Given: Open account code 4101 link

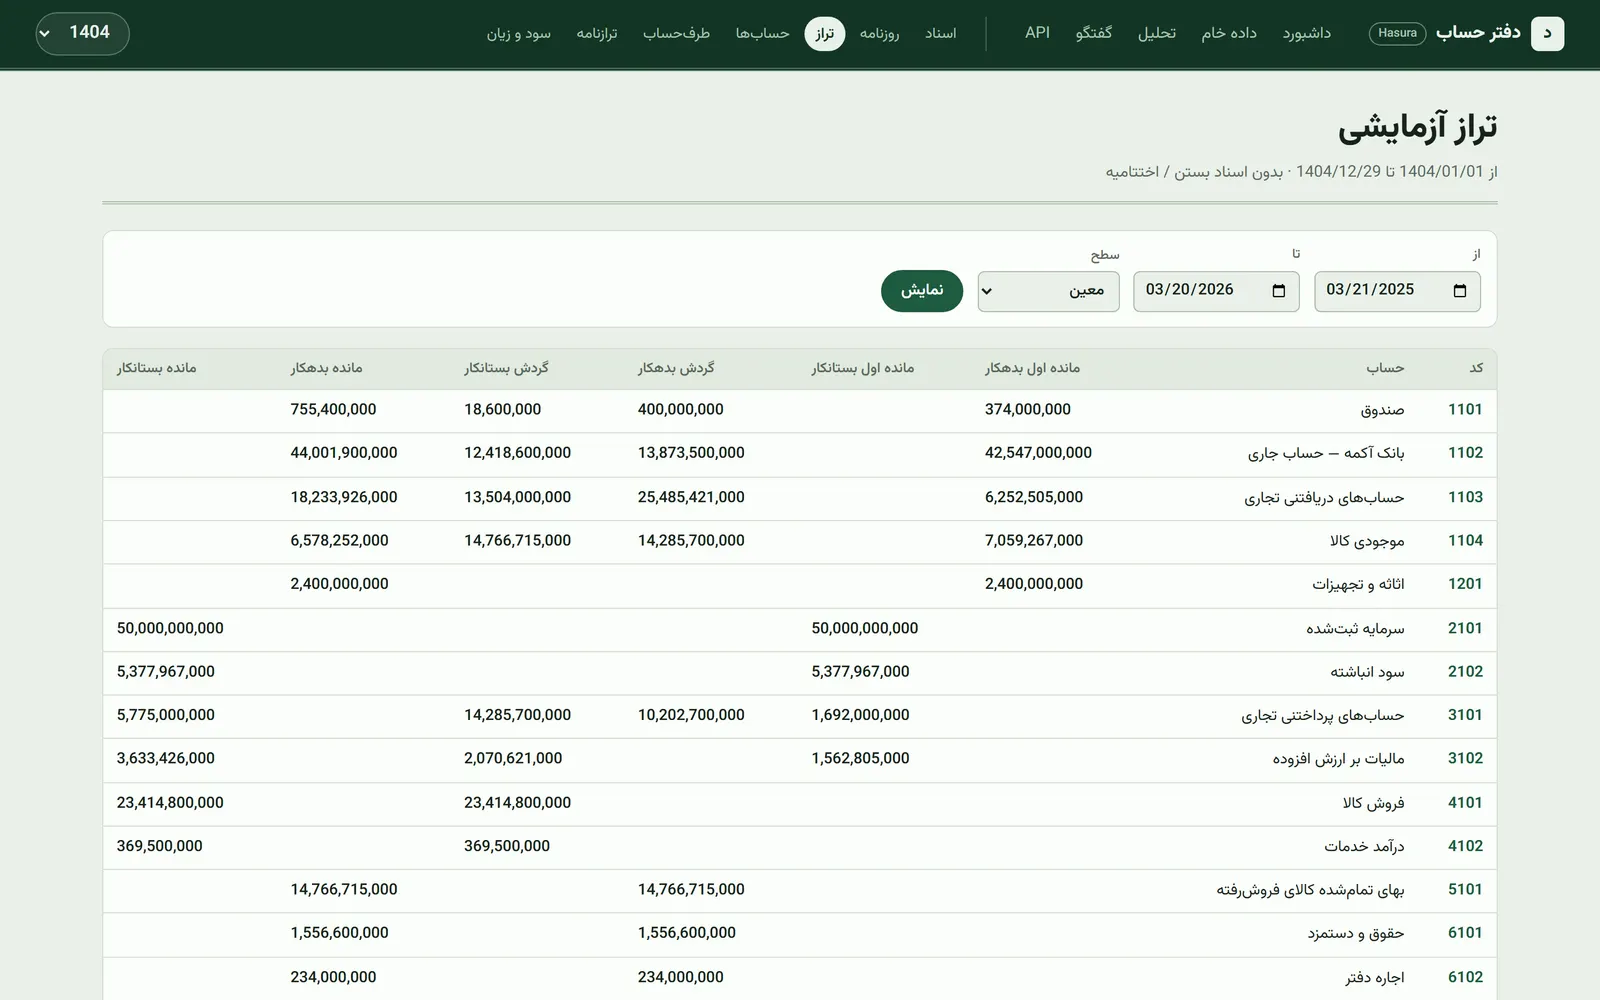Looking at the screenshot, I should tap(1465, 802).
